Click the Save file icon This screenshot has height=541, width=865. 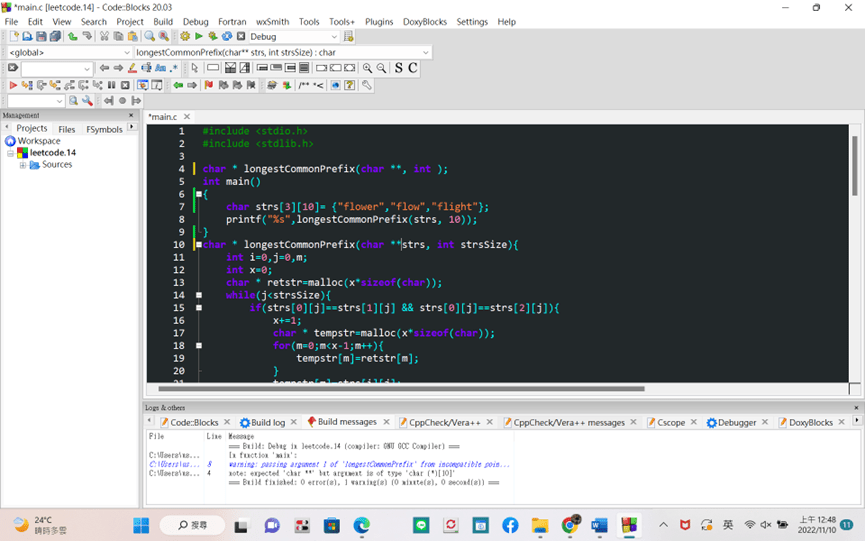[x=41, y=37]
